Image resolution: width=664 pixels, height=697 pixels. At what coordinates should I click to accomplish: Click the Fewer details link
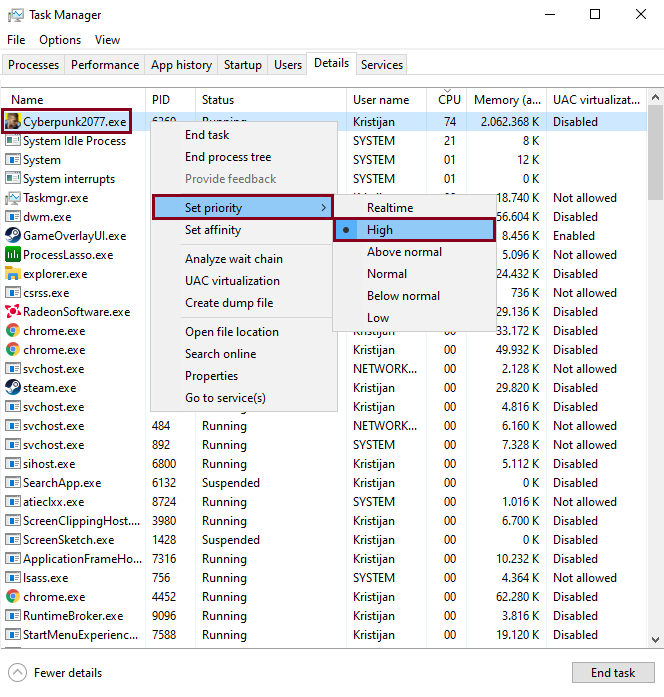68,673
